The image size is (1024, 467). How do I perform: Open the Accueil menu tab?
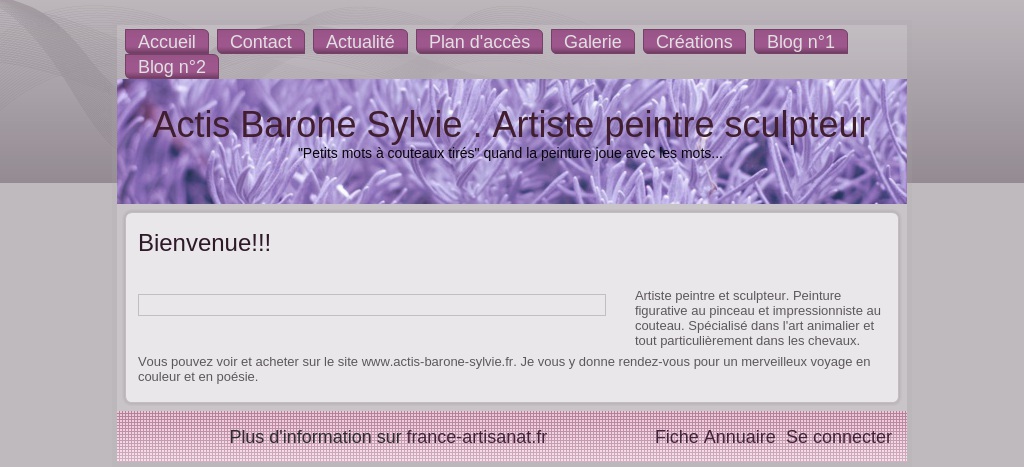click(x=167, y=42)
